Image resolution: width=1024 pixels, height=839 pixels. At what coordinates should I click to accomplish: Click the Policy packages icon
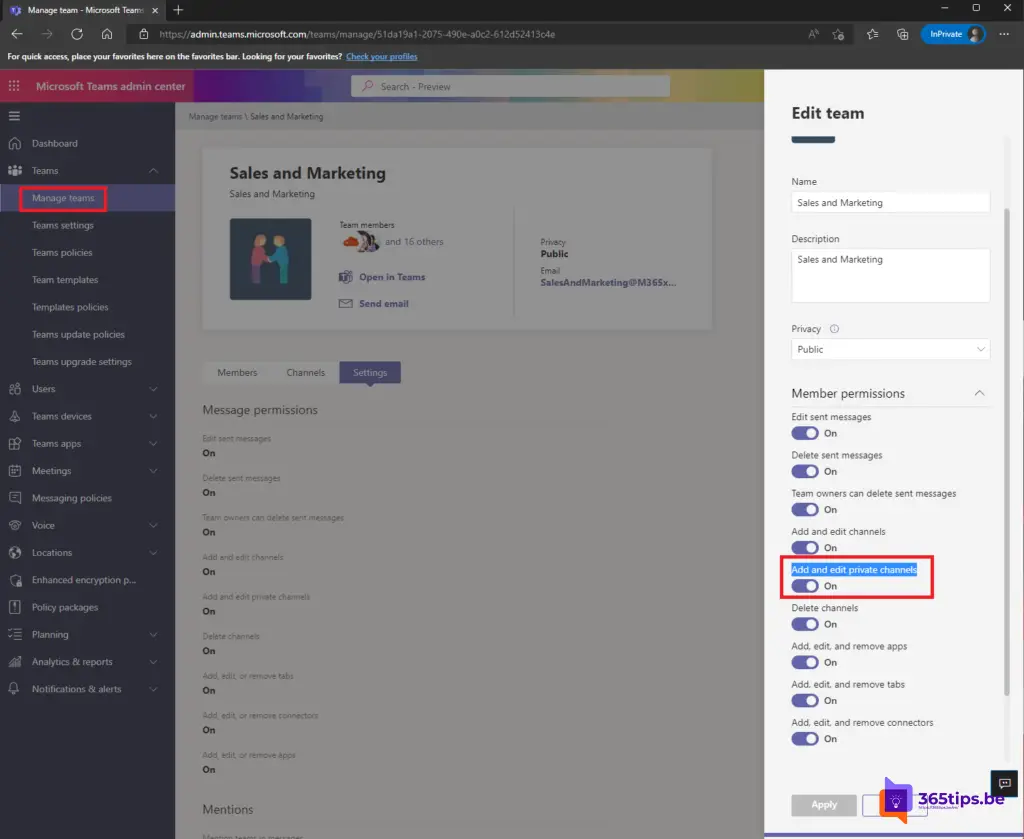pos(15,607)
